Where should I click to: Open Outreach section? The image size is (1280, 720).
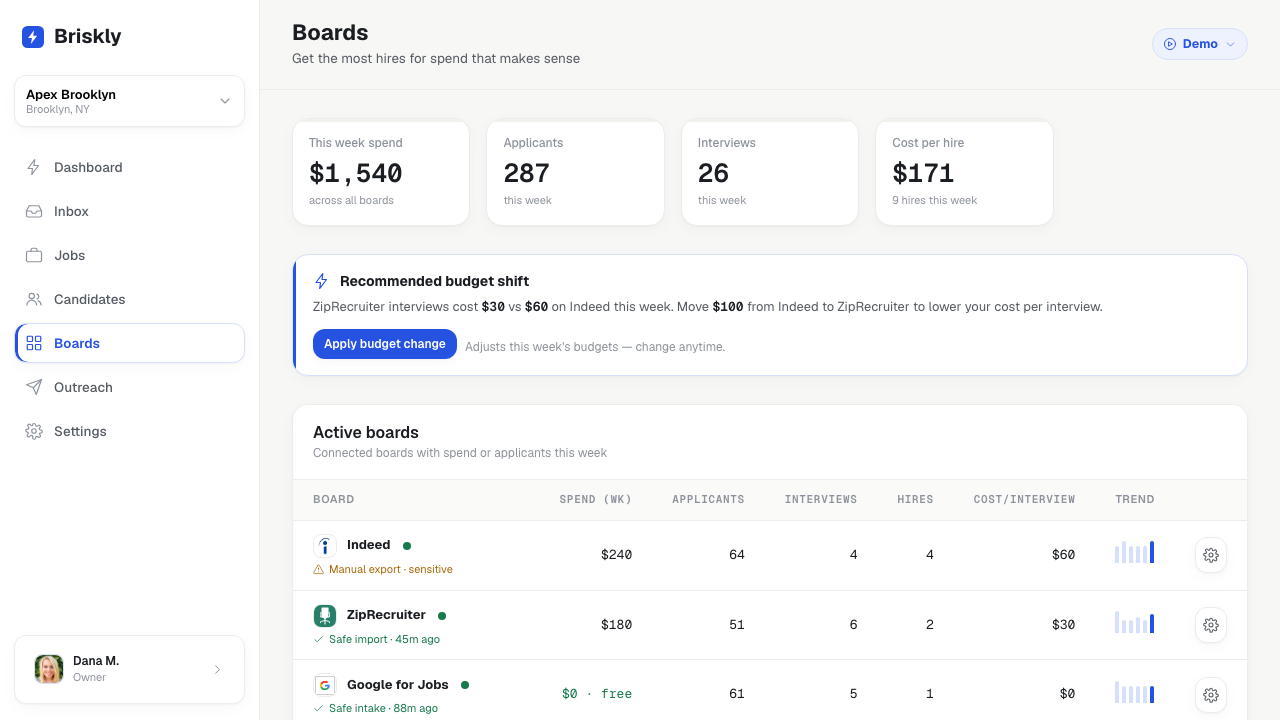coord(129,387)
